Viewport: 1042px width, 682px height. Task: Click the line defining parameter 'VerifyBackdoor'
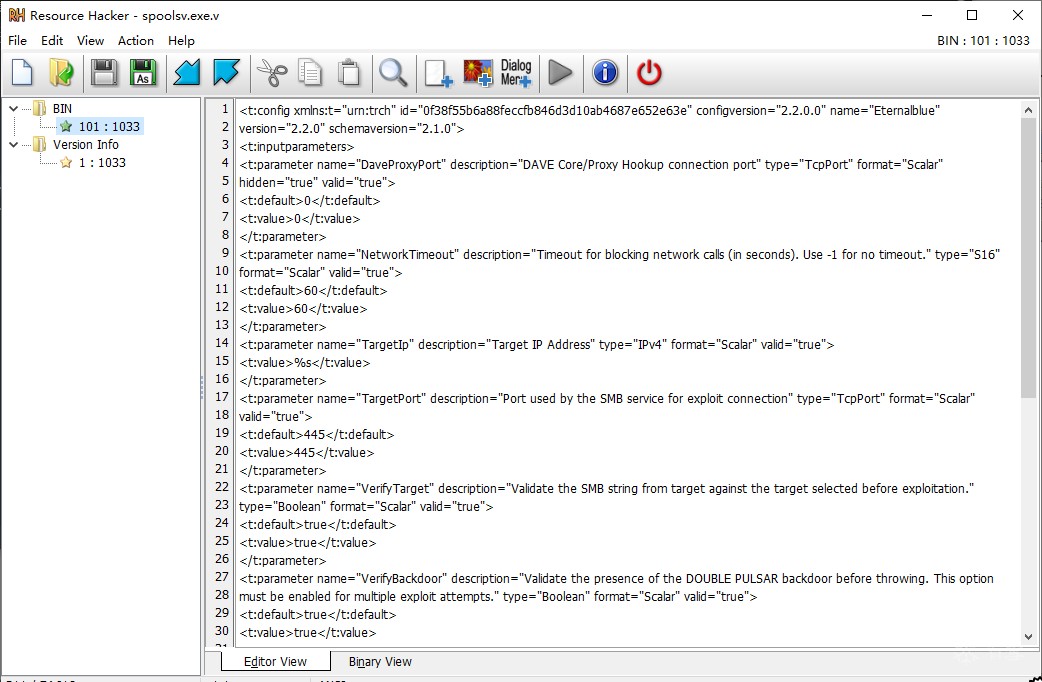[616, 578]
